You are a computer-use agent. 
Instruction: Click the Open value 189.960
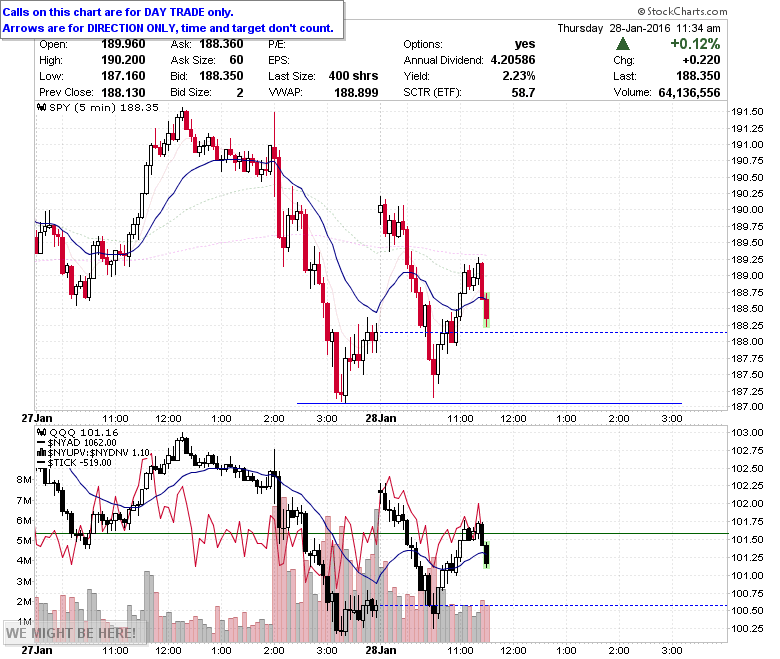(123, 44)
